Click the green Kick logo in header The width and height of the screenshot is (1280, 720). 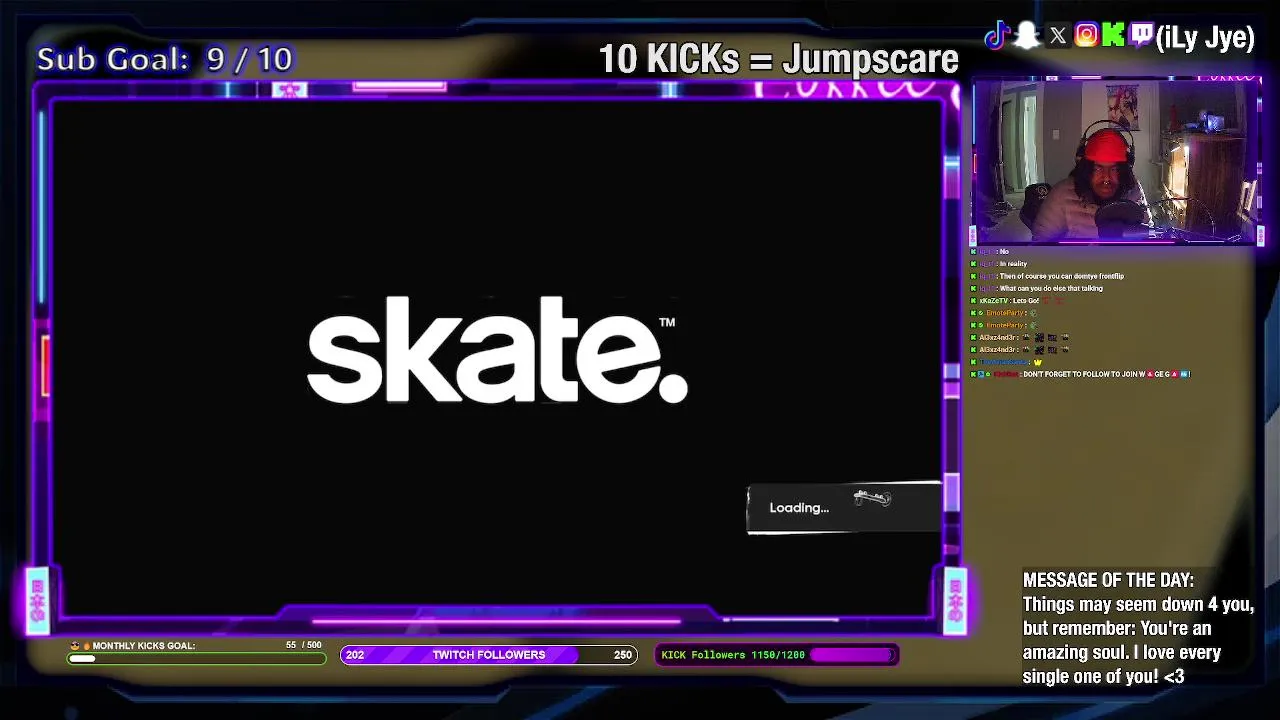(1114, 37)
